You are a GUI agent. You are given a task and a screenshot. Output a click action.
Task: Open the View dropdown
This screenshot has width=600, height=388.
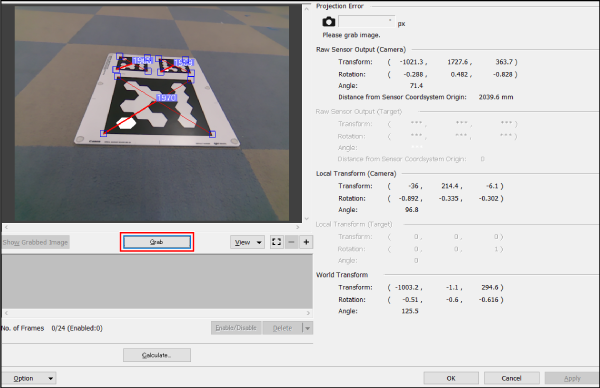(247, 242)
